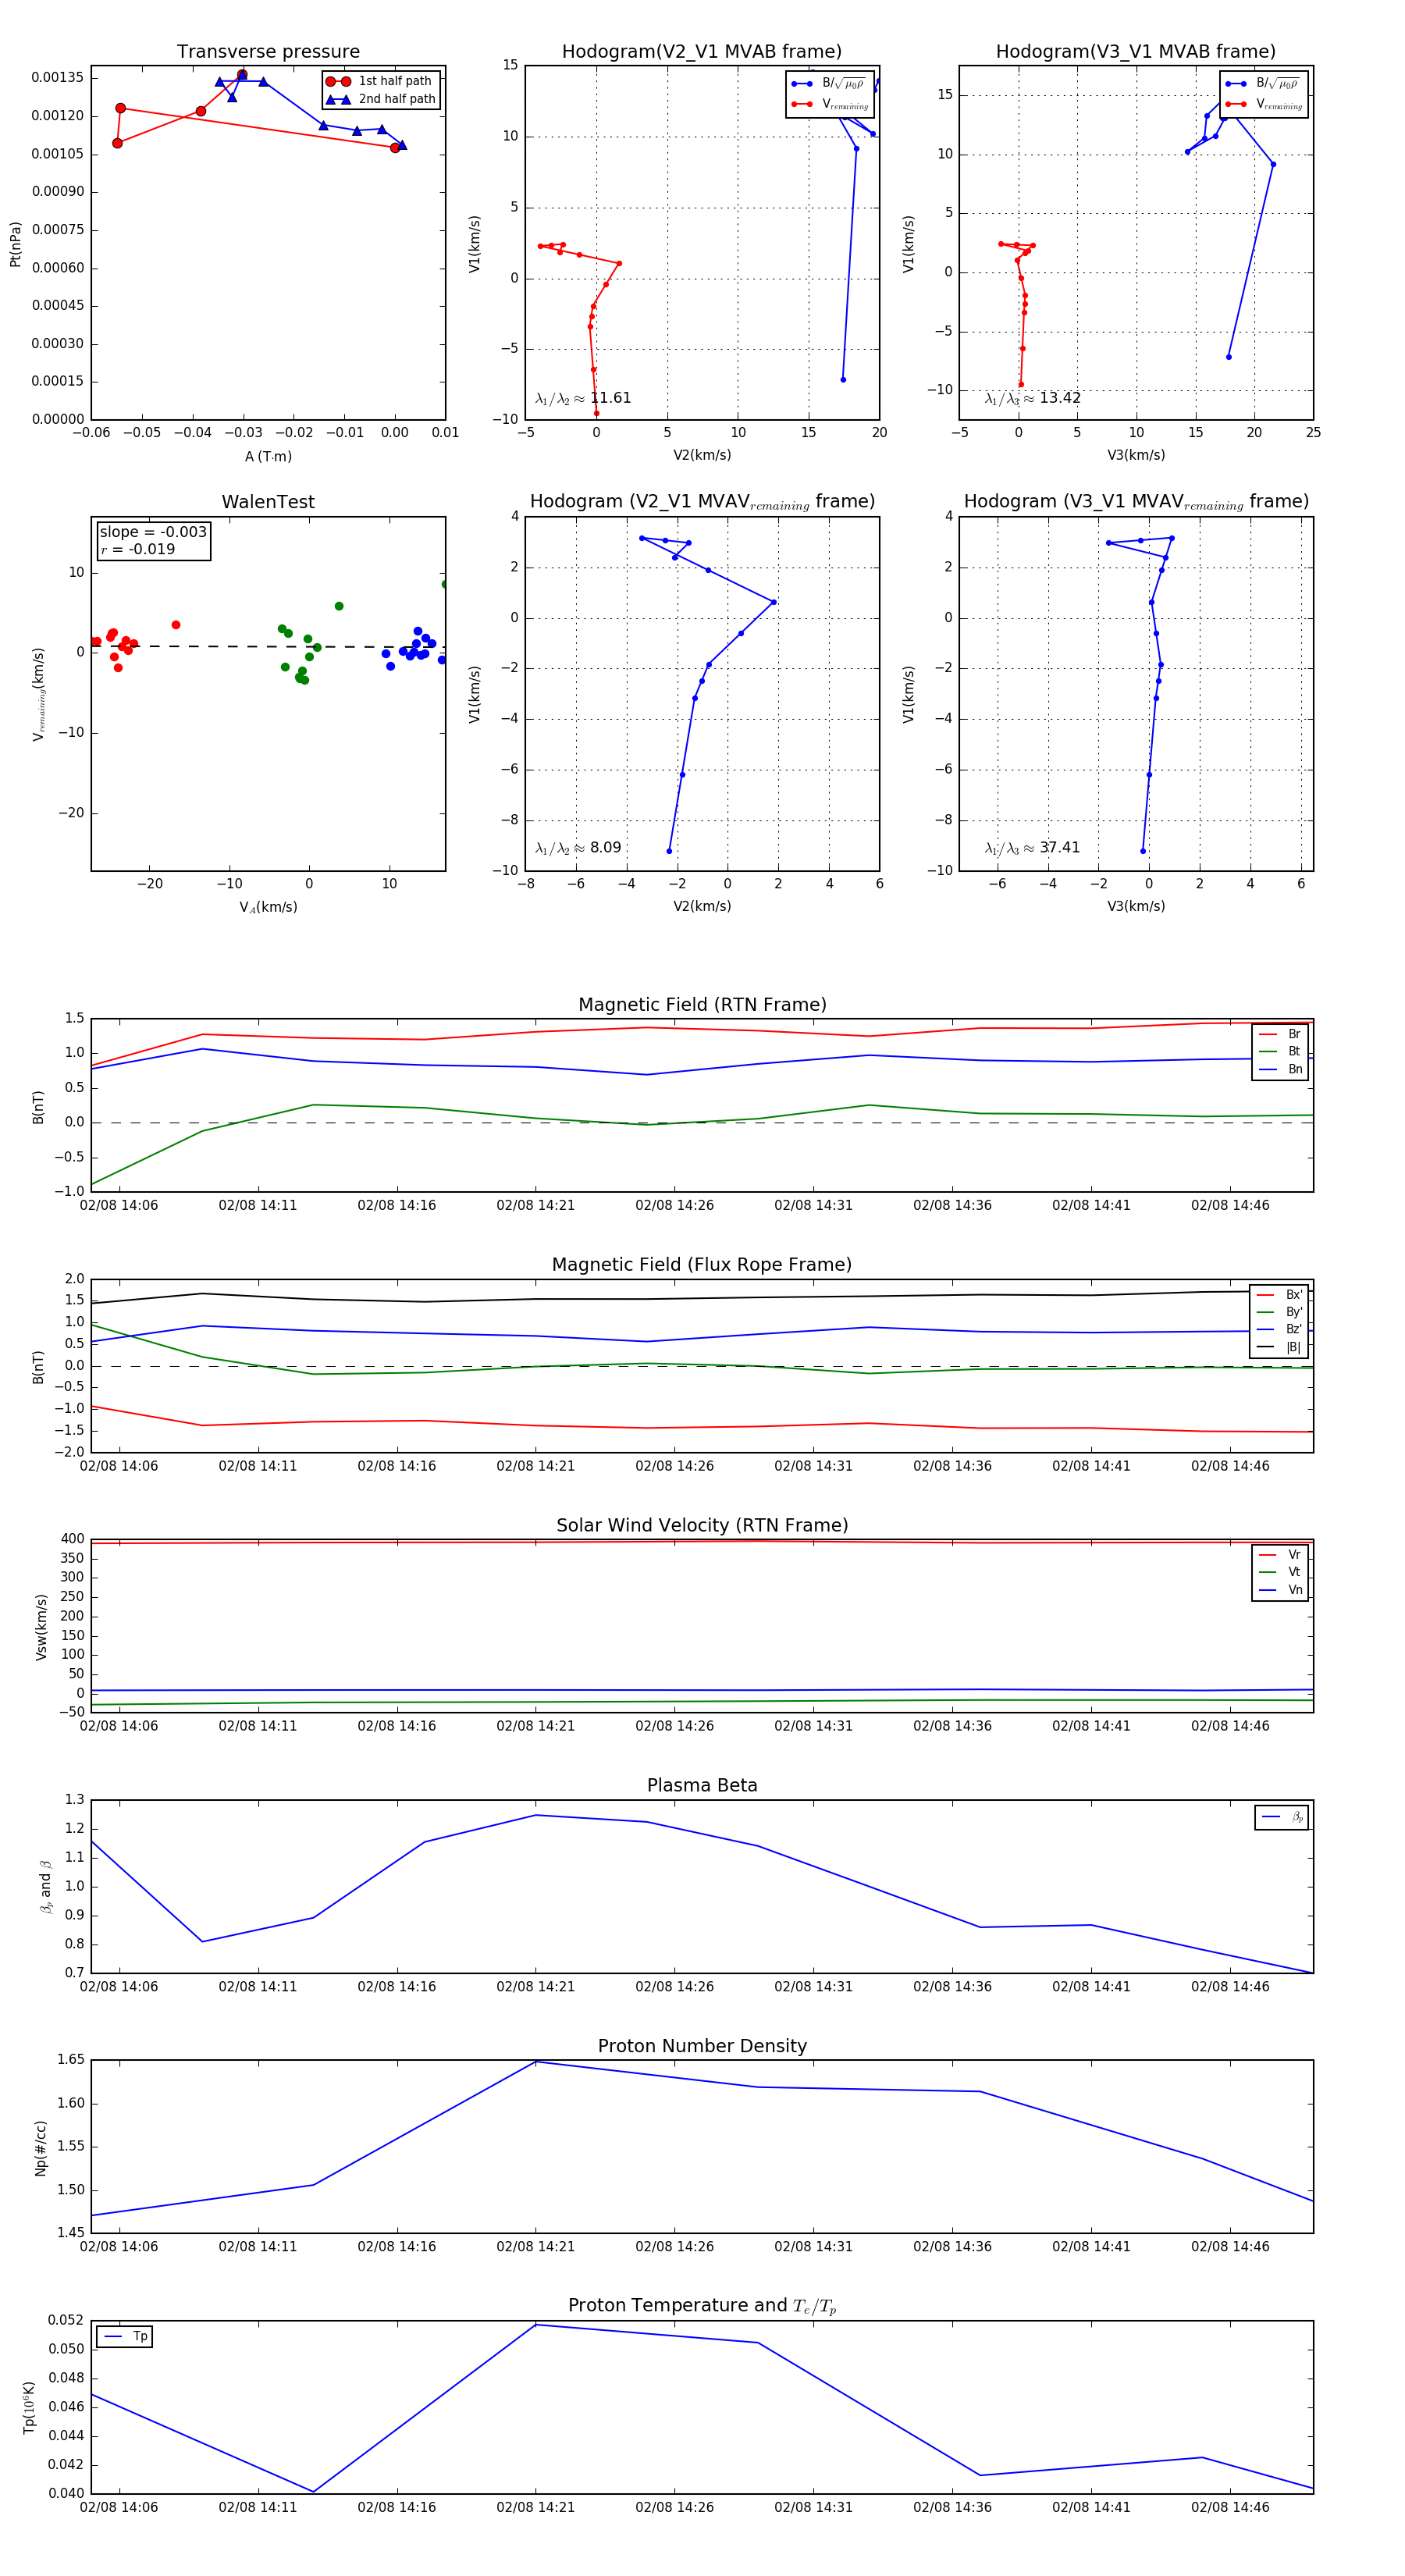The image size is (1405, 2576).
Task: Select the 'Vn' legend entry
Action: (1280, 1590)
